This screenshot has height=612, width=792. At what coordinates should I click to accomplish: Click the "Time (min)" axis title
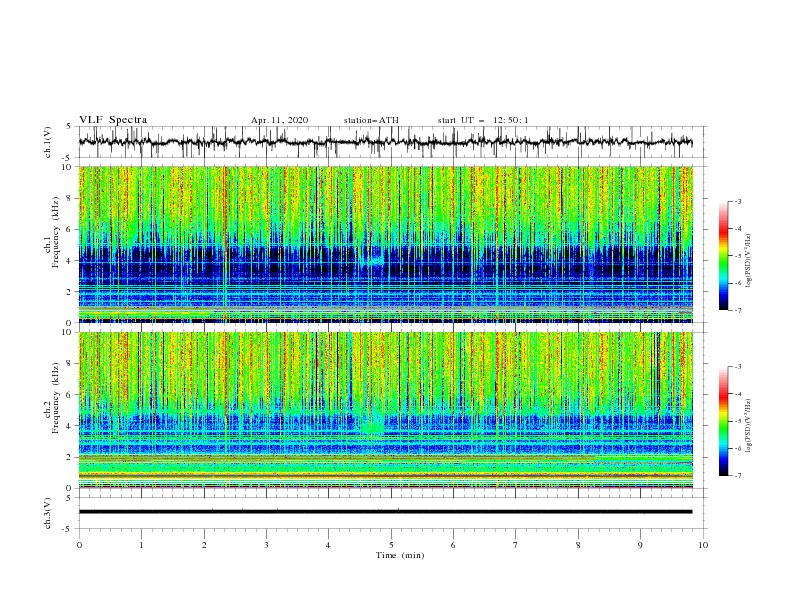click(x=400, y=555)
